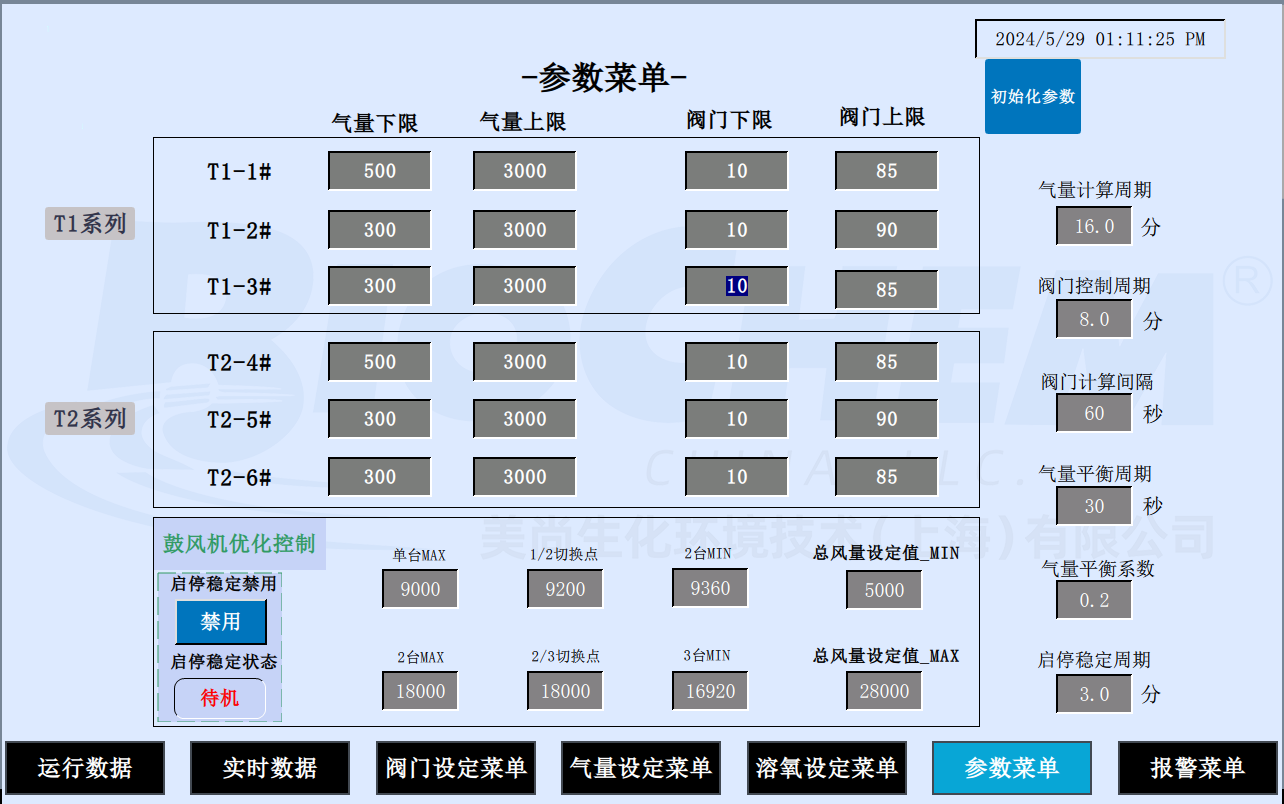Open 溶氧设定菜单
The width and height of the screenshot is (1284, 804).
827,768
